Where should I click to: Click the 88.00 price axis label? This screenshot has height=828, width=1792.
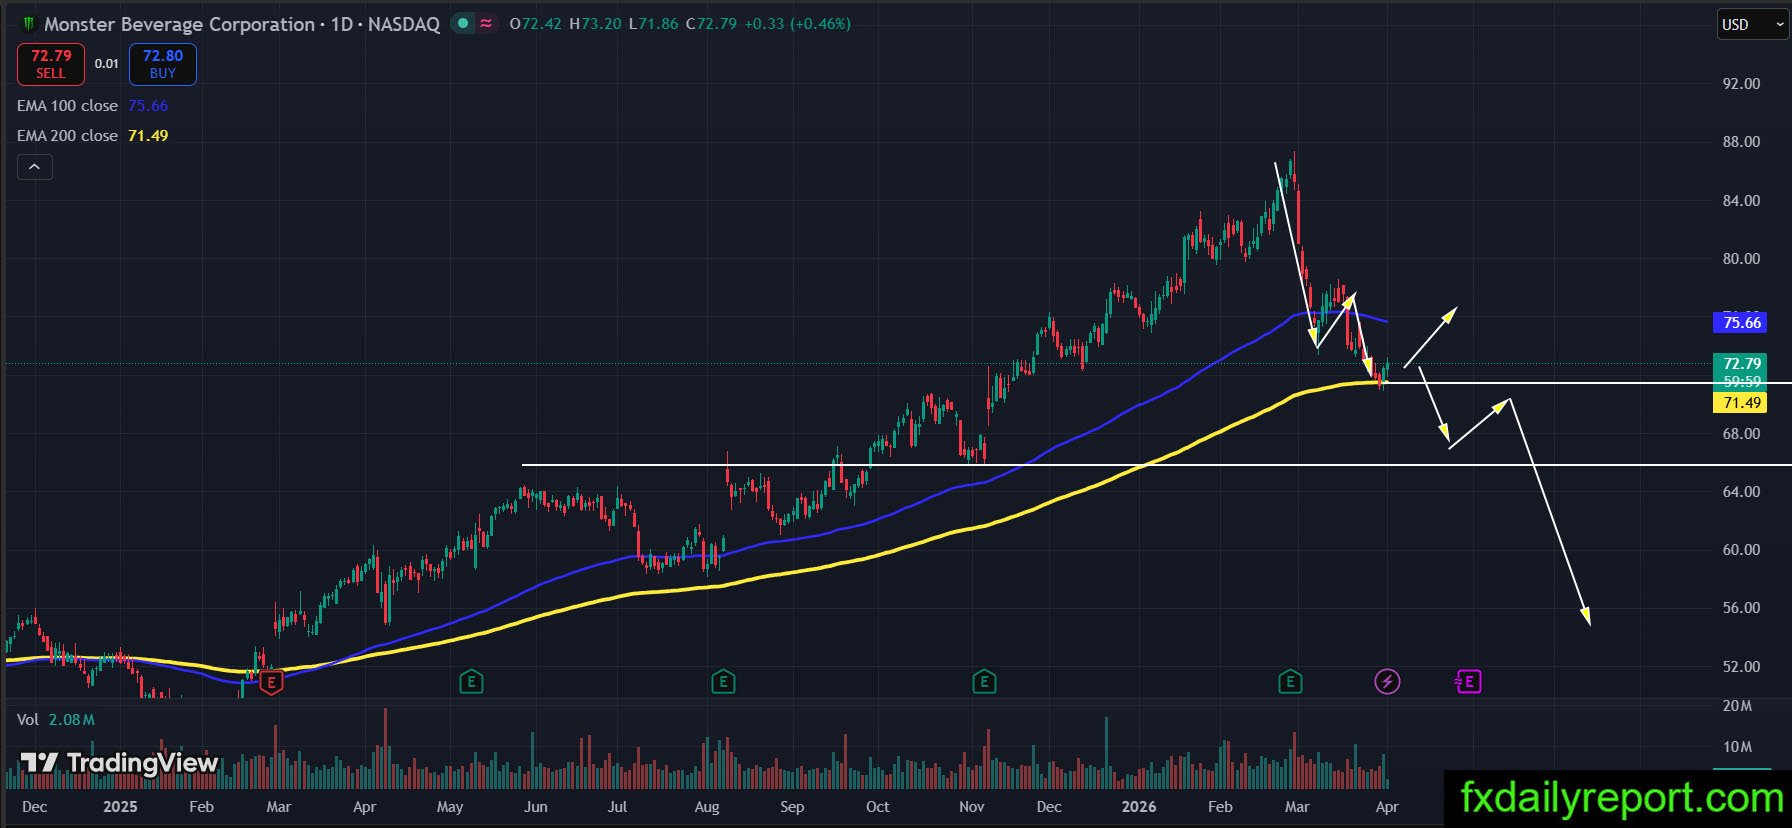[x=1741, y=142]
